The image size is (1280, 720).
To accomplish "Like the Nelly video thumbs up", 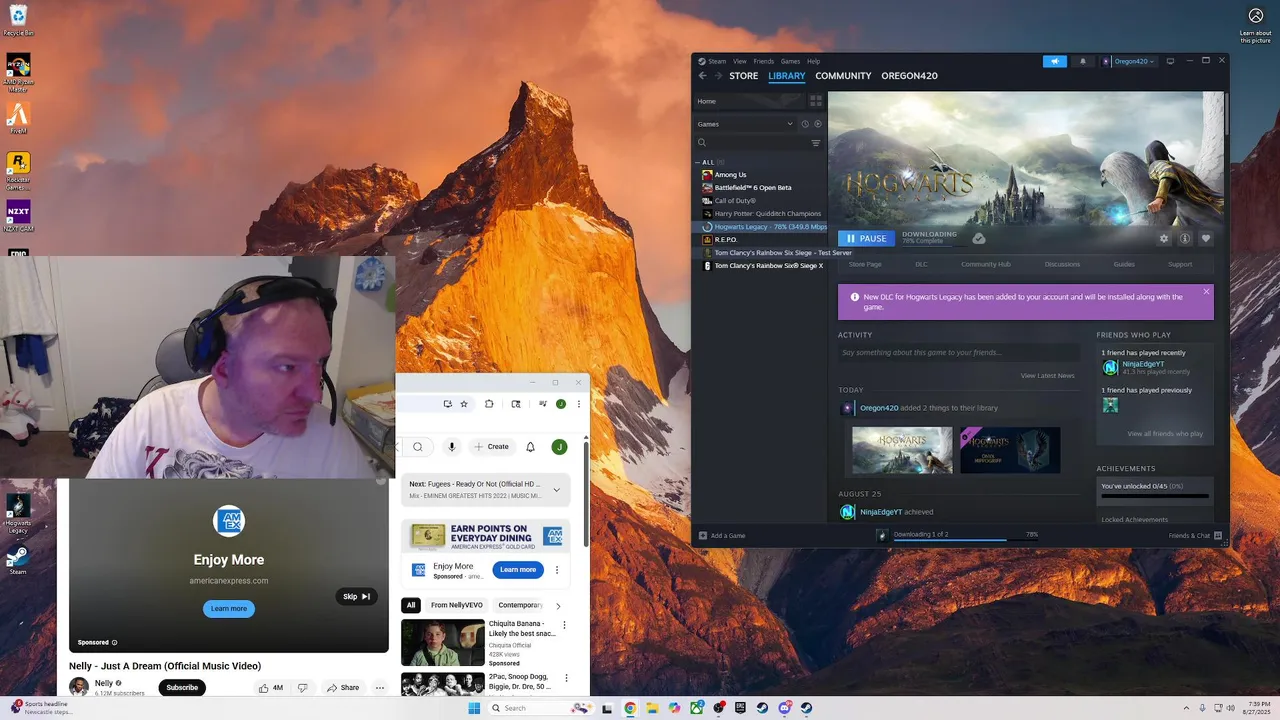I will coord(270,688).
